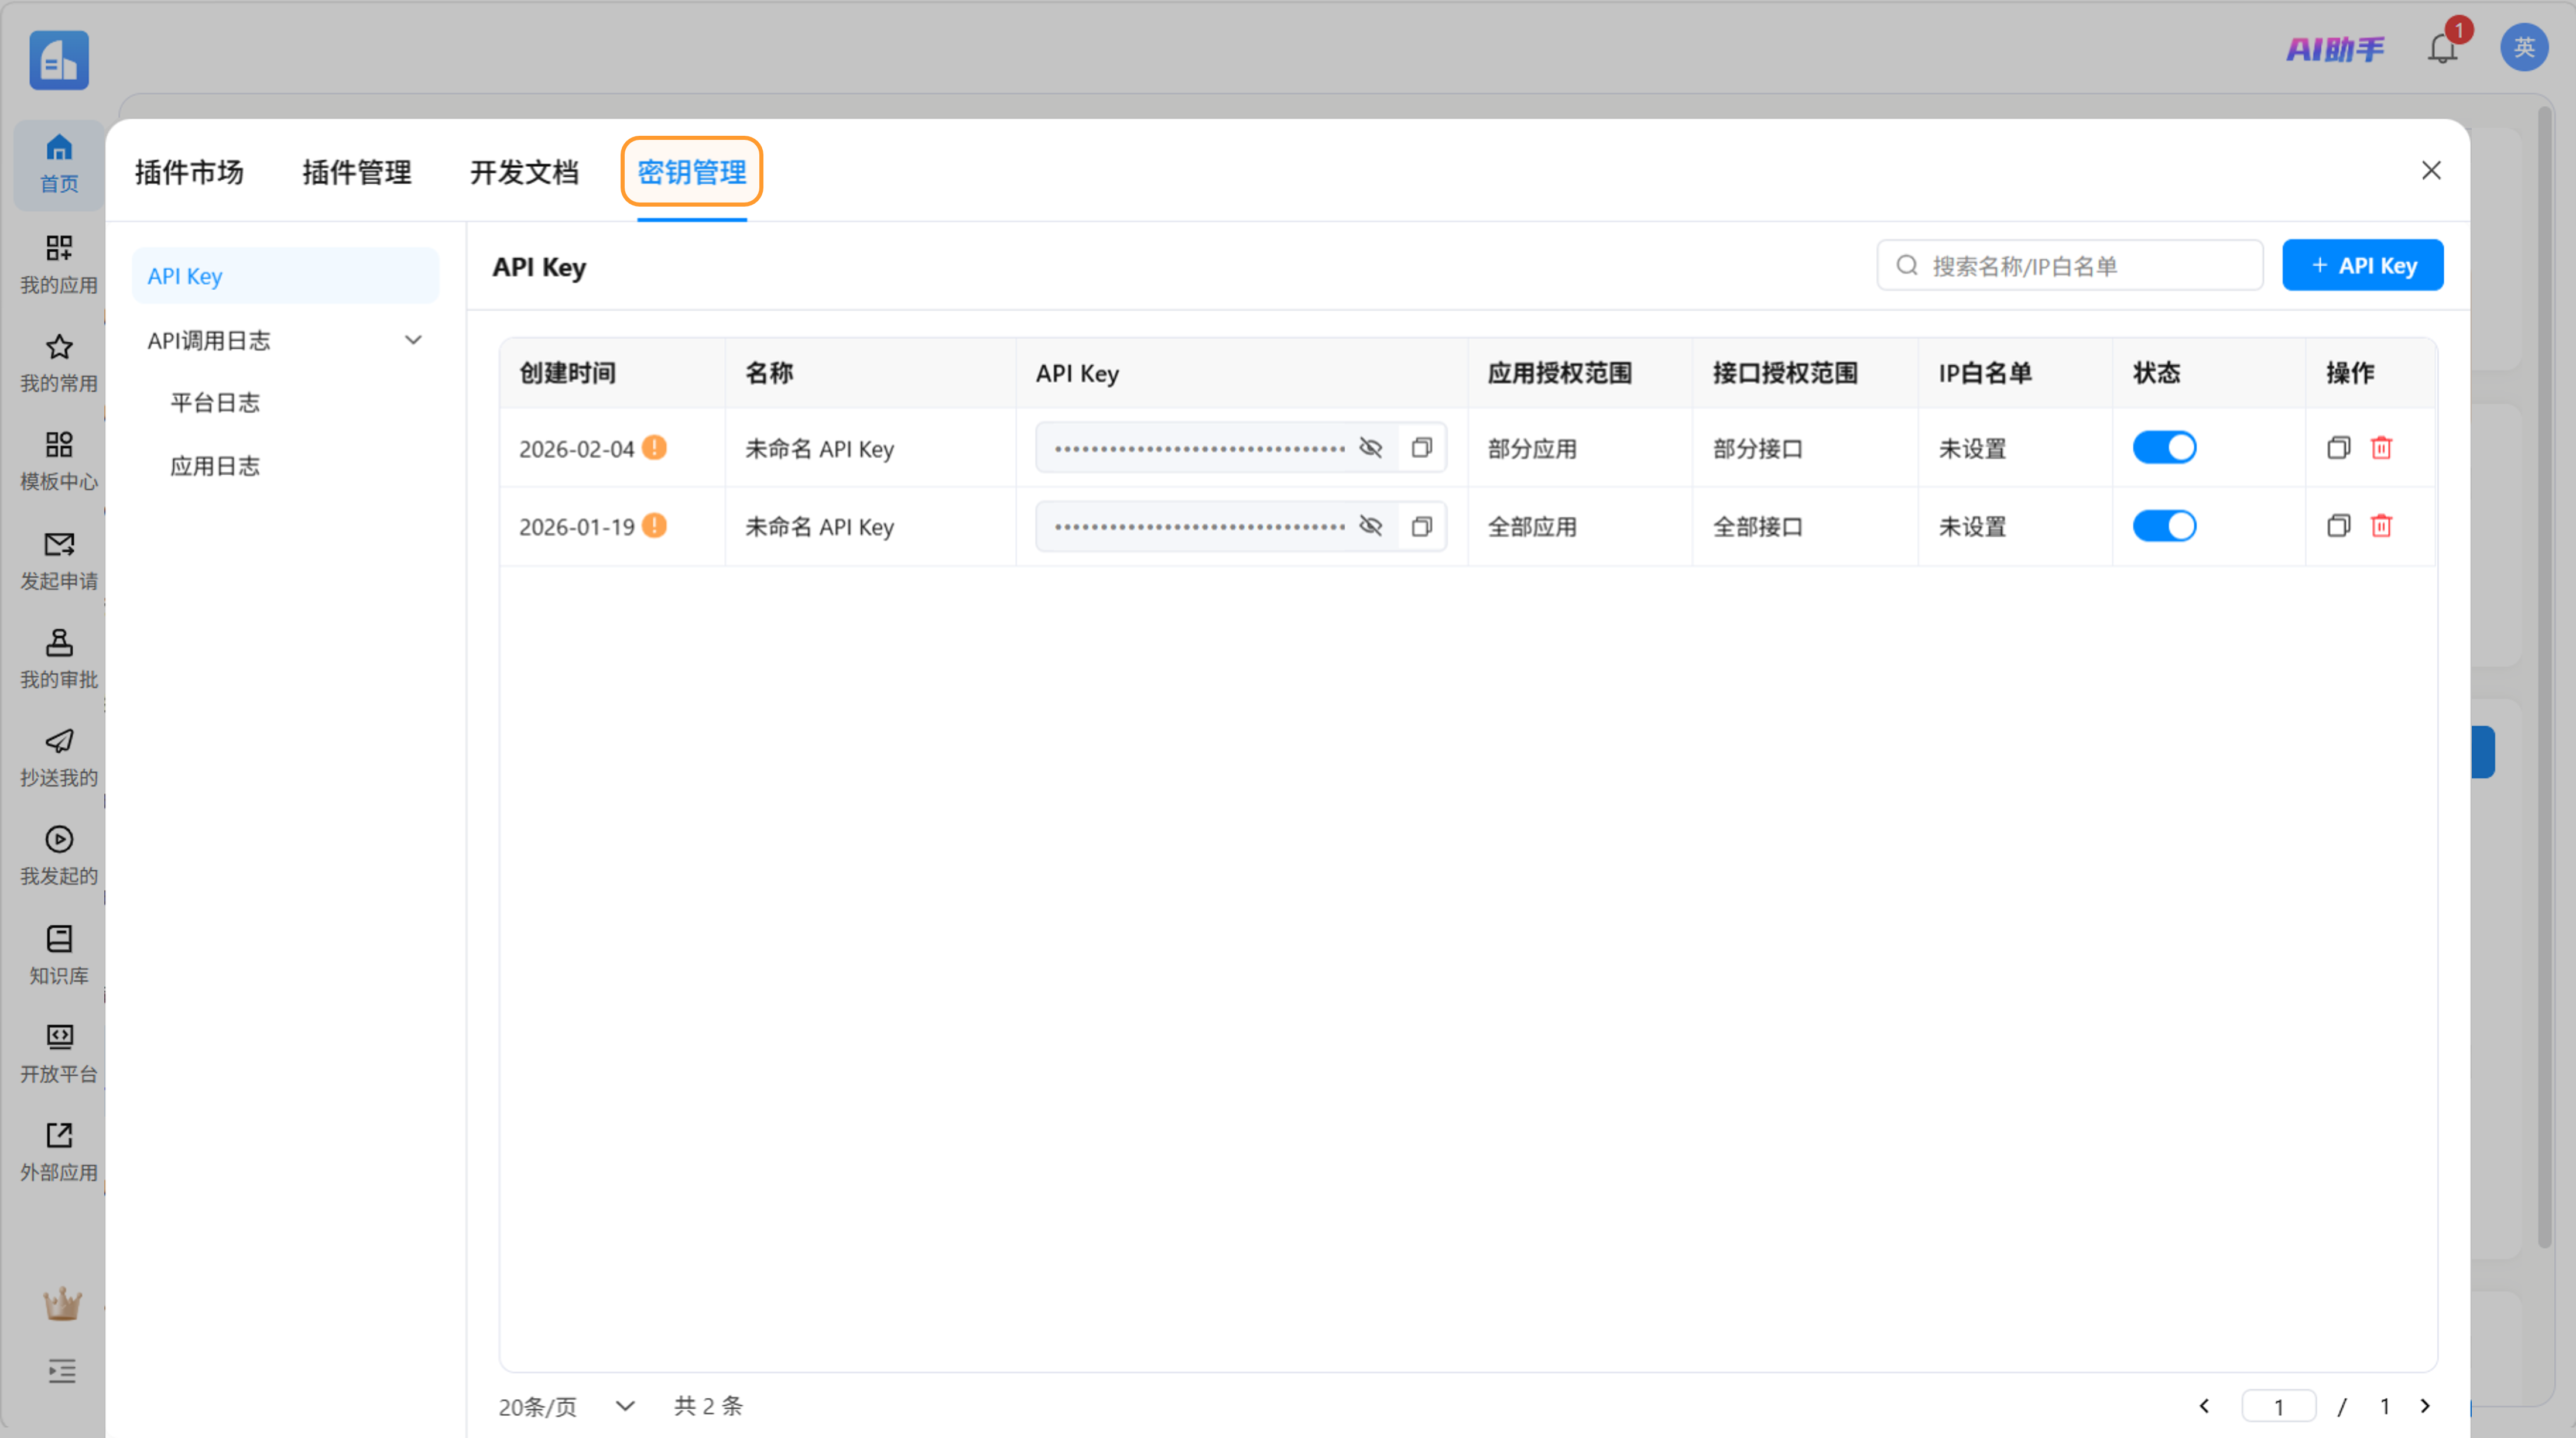Open 平台日志 in the left panel
2576x1438 pixels.
[x=215, y=402]
